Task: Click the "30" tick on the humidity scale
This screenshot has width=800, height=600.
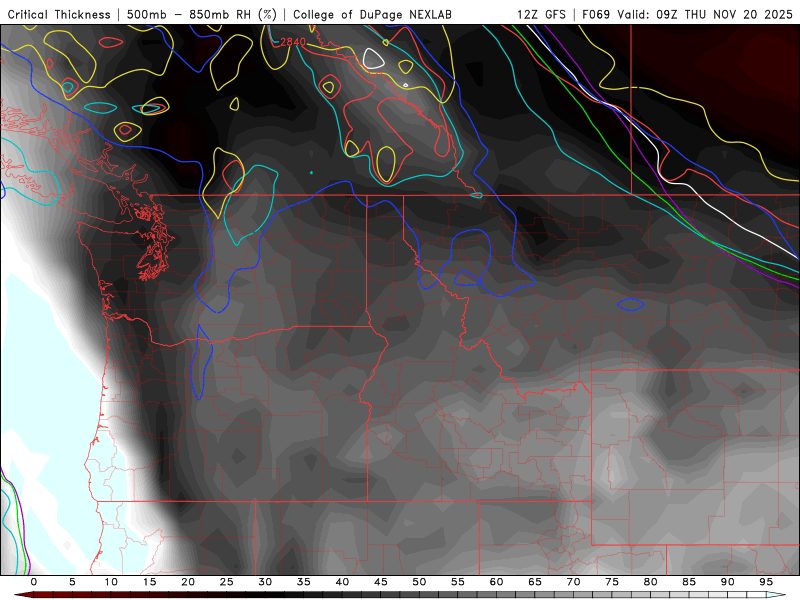Action: point(265,582)
